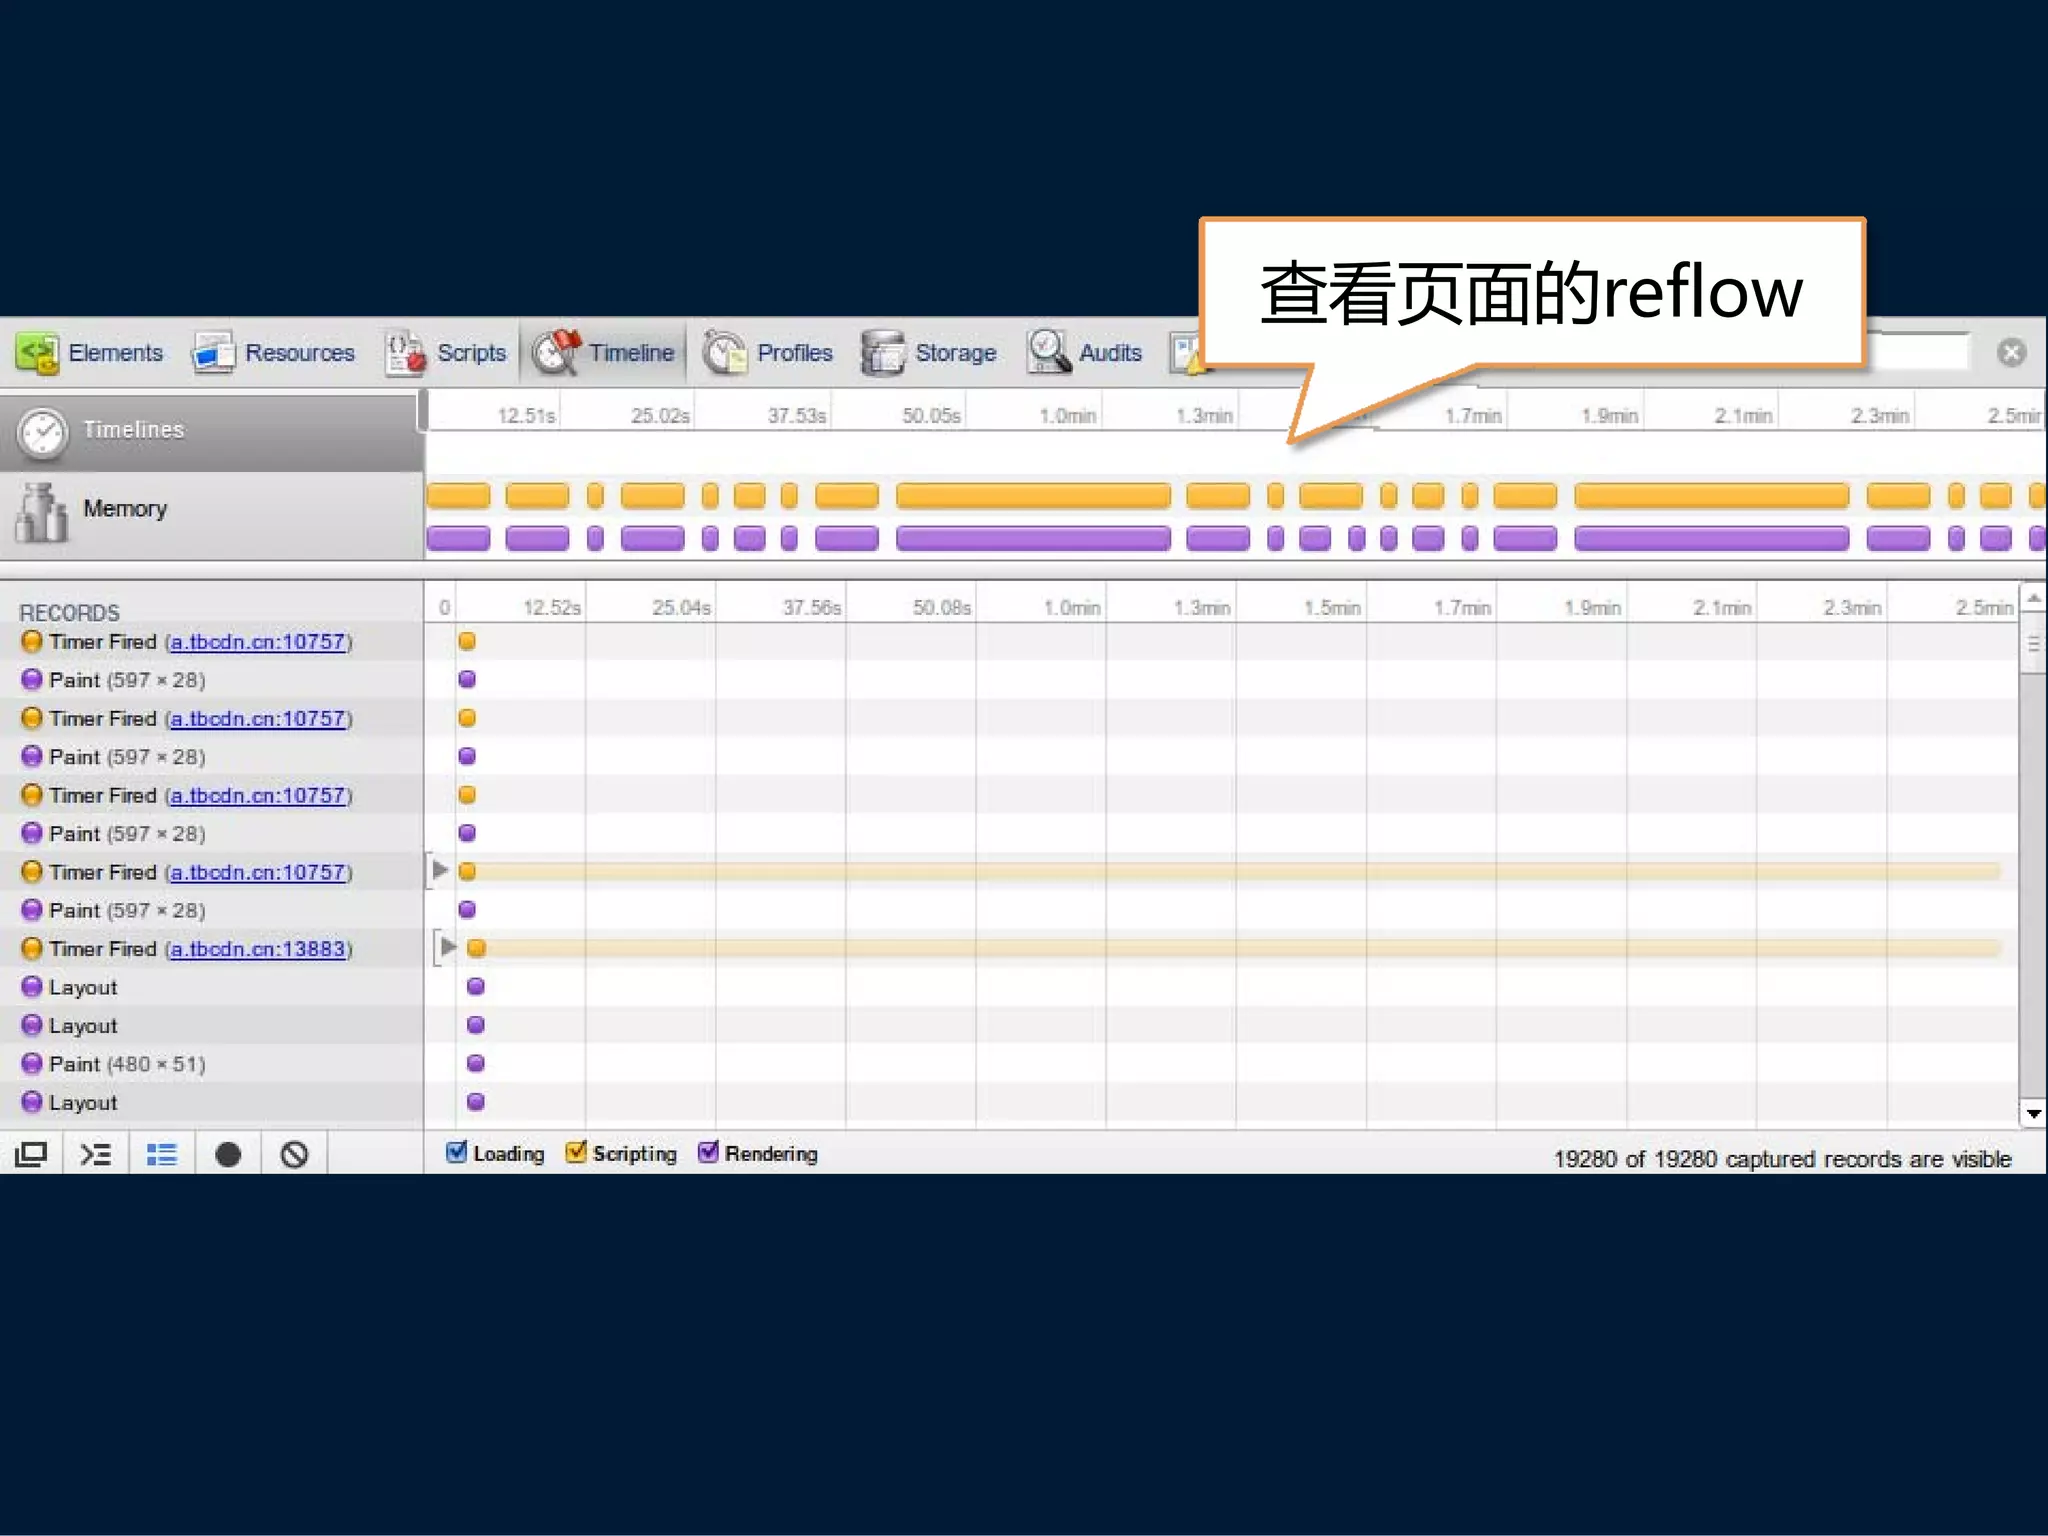Click the dock to window icon

(x=31, y=1155)
